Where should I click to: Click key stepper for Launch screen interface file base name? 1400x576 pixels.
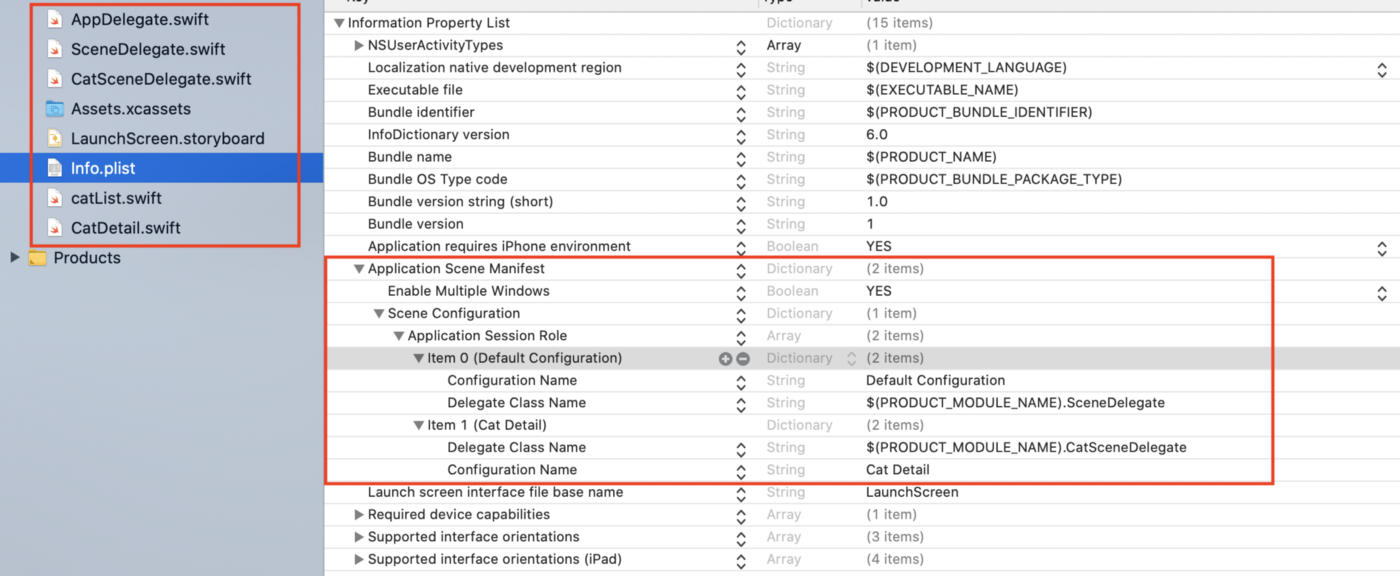click(x=741, y=494)
